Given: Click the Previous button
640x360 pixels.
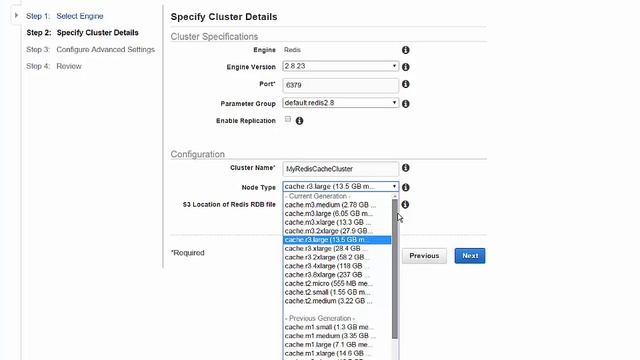Looking at the screenshot, I should pos(424,256).
